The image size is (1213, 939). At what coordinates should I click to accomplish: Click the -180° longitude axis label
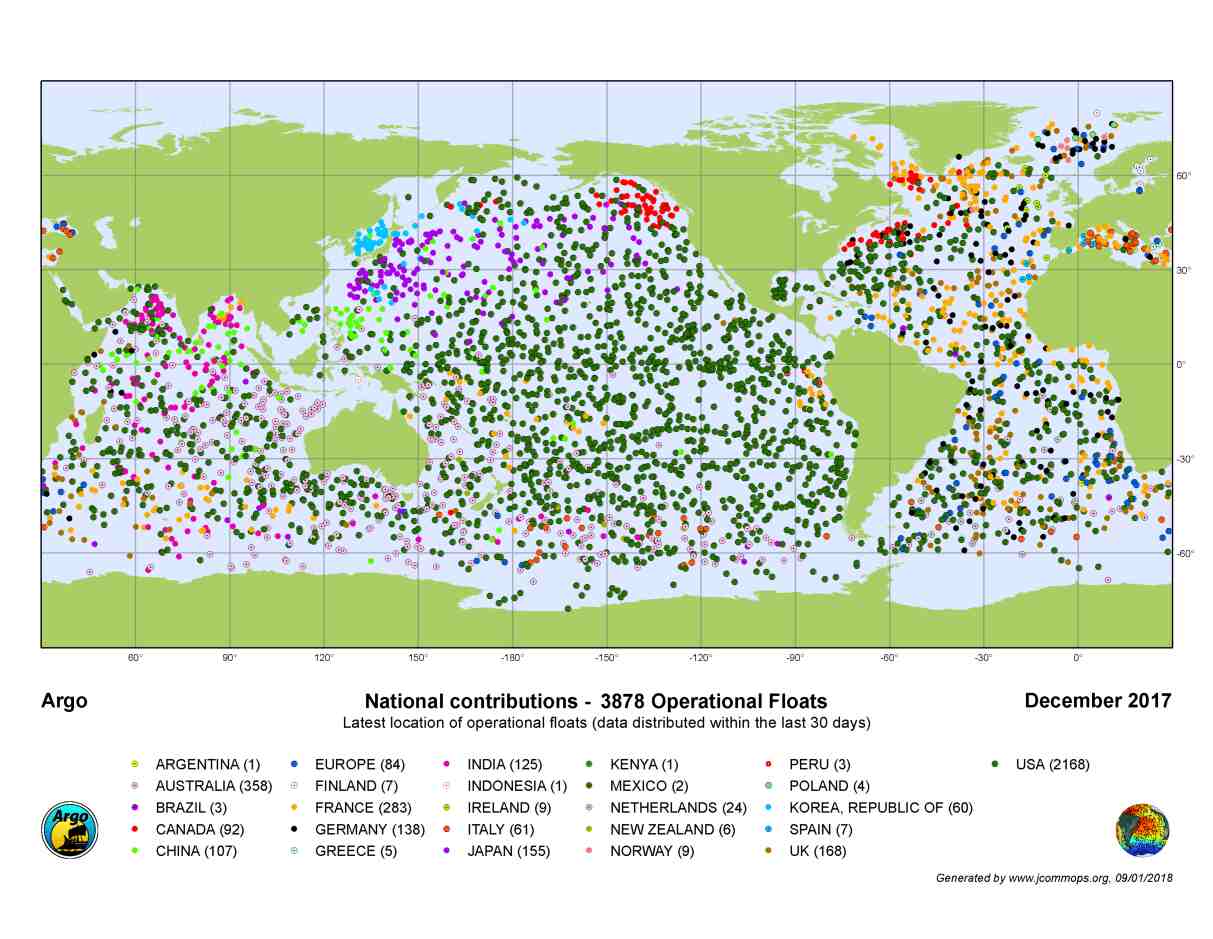point(512,658)
